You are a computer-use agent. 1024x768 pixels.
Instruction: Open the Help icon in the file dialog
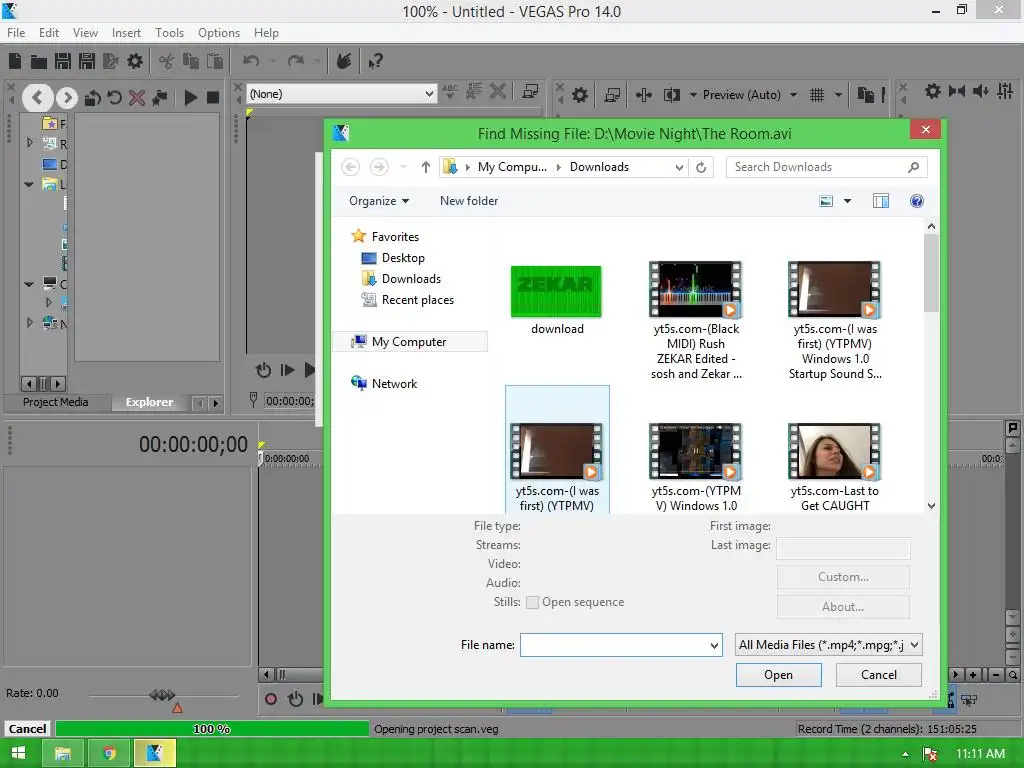(x=916, y=201)
